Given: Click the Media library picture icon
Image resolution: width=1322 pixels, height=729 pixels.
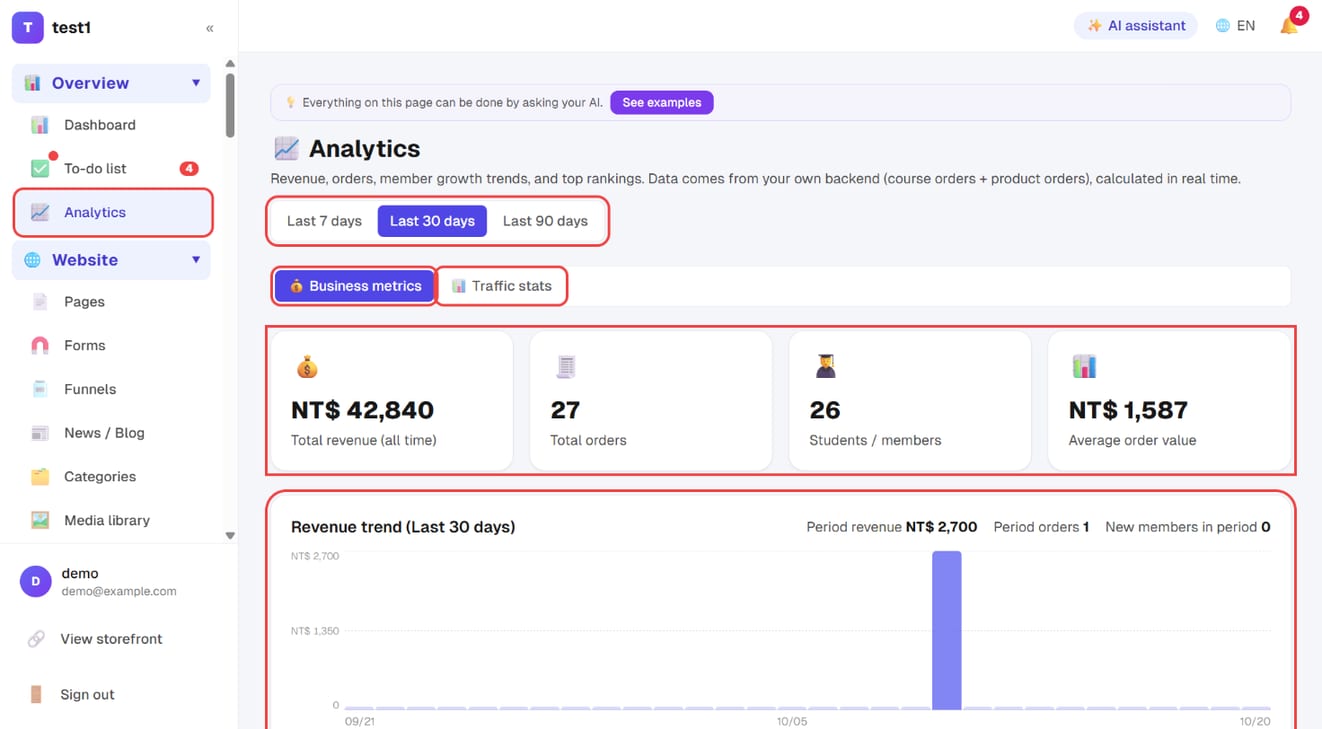Looking at the screenshot, I should 40,520.
